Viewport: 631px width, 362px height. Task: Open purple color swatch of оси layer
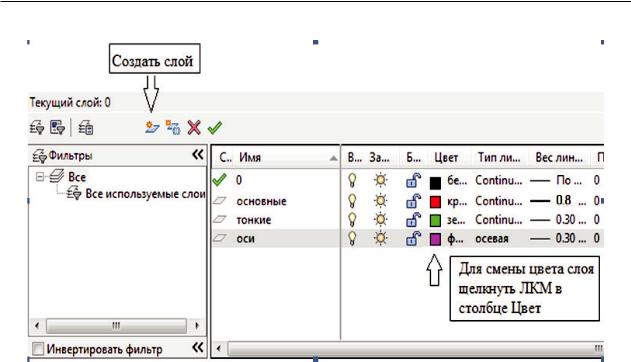[x=435, y=240]
